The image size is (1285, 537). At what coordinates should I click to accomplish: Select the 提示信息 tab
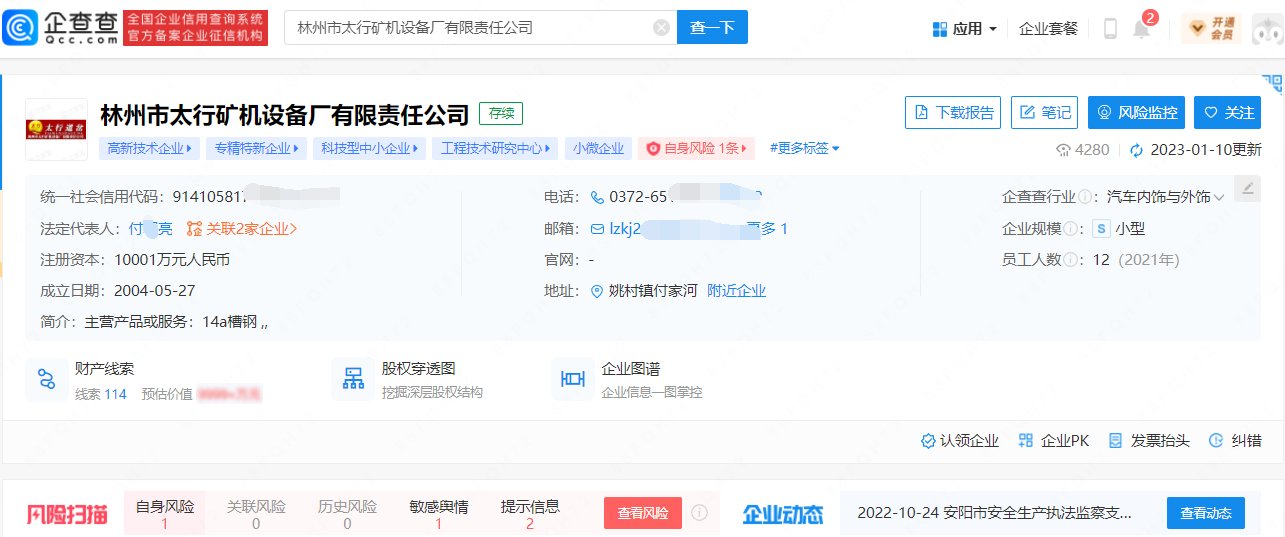[530, 514]
